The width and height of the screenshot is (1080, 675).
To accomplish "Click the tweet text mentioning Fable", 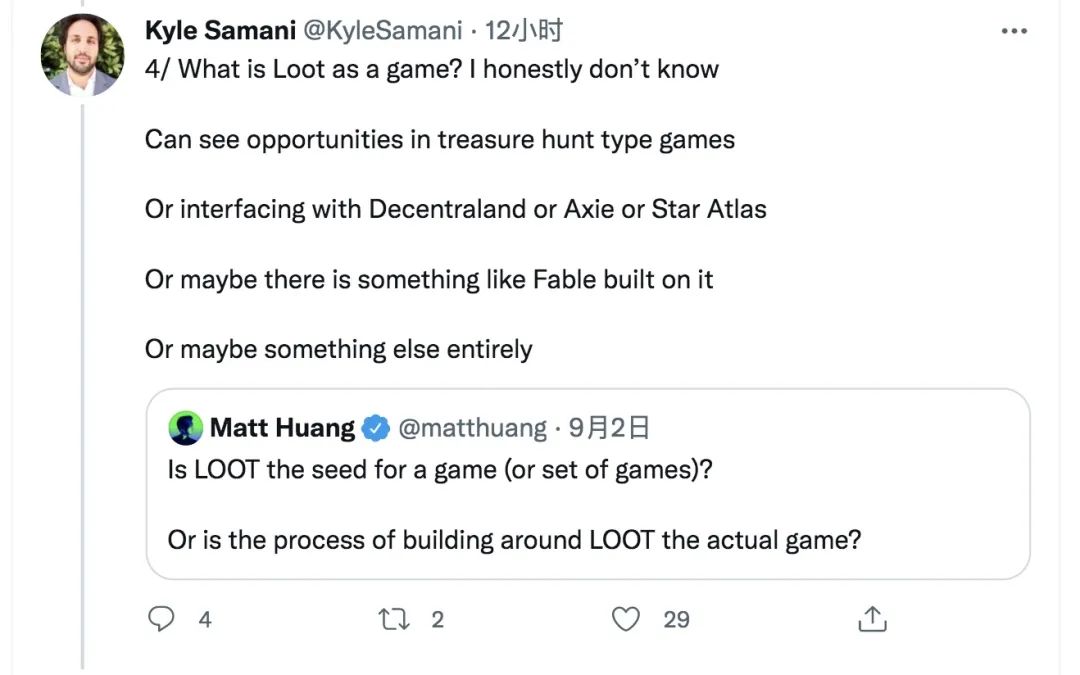I will 429,279.
